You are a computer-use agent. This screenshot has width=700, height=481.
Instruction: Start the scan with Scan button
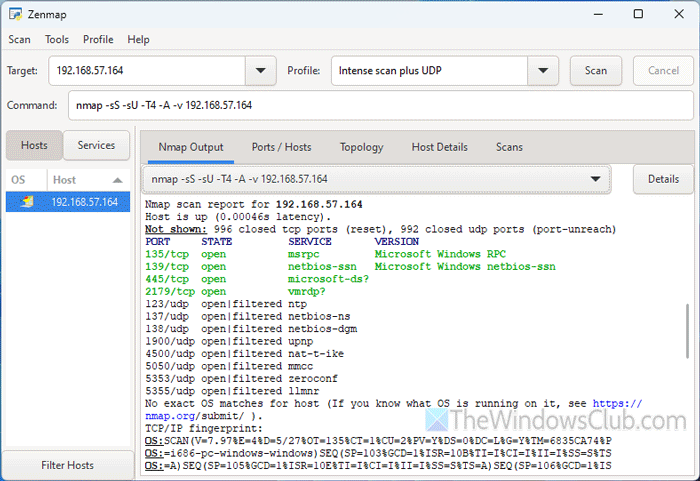[596, 71]
